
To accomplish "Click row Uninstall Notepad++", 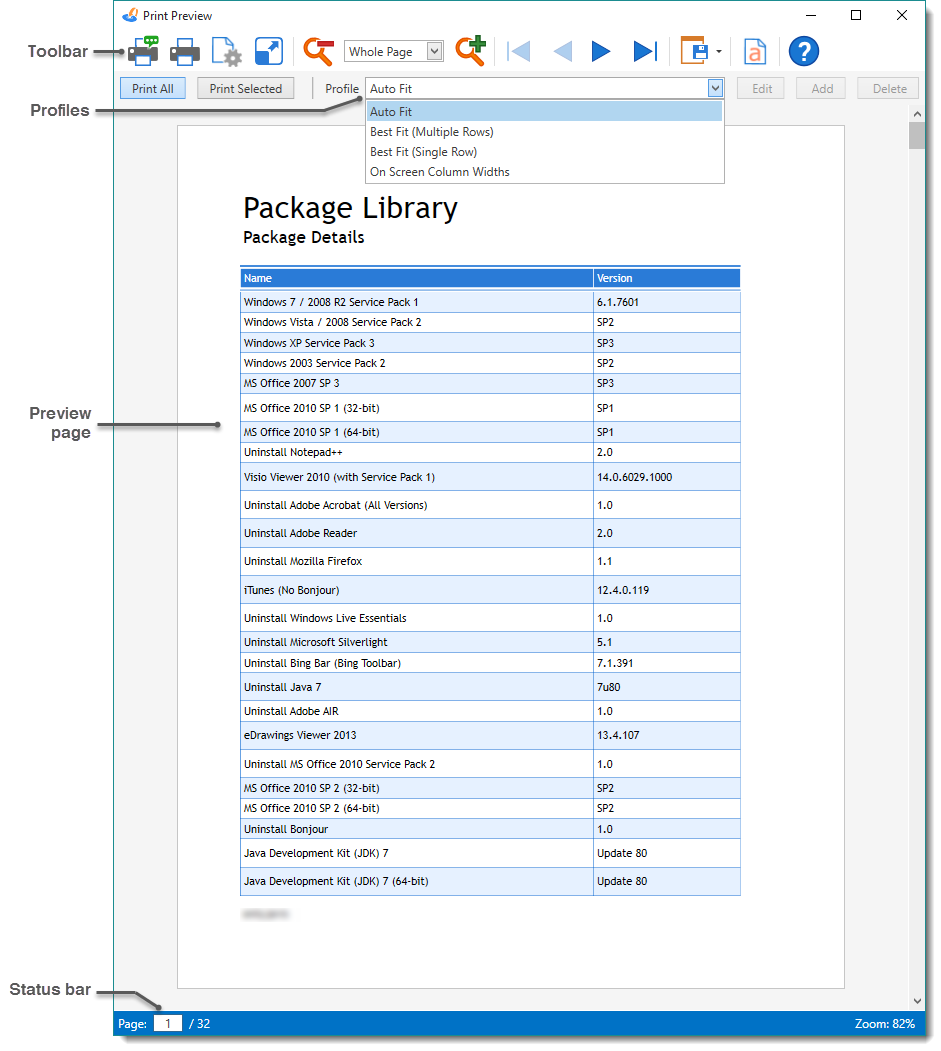I will coord(490,452).
